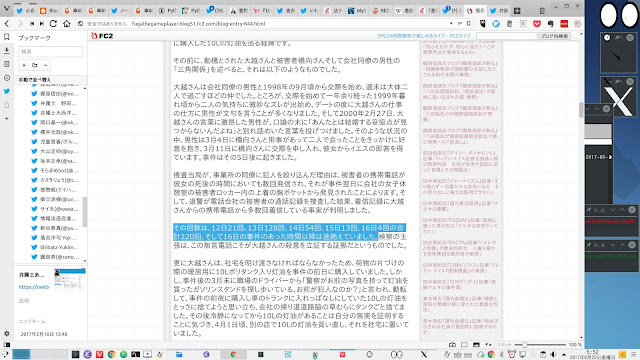Switch to the Wikipedia tab
Viewport: 640px width, 360px height.
[404, 11]
